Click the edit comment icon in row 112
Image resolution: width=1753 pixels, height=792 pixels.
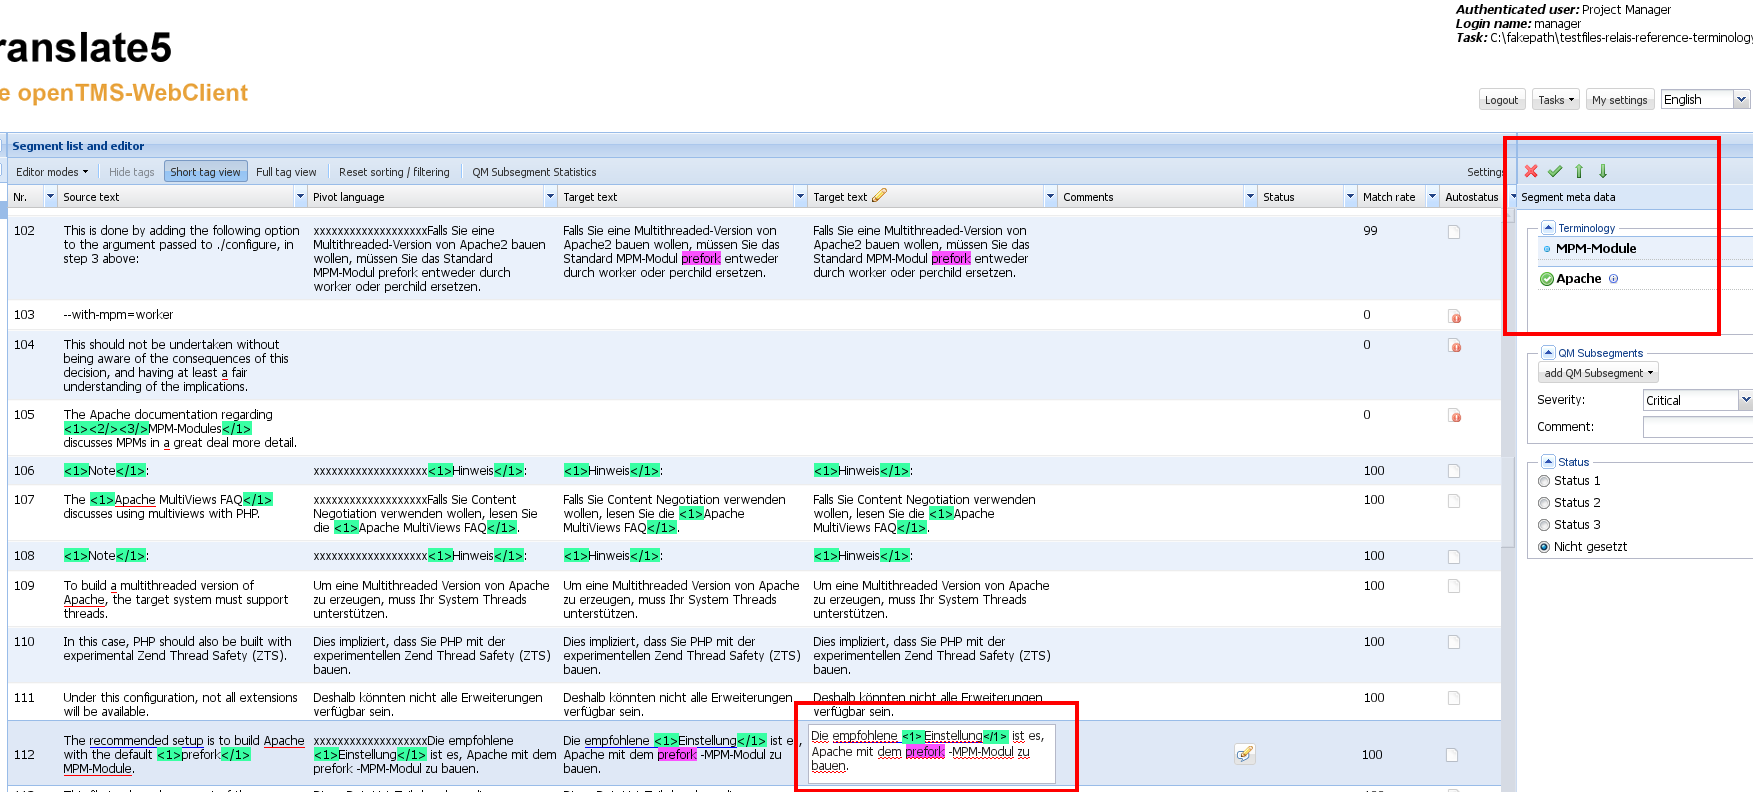coord(1244,754)
